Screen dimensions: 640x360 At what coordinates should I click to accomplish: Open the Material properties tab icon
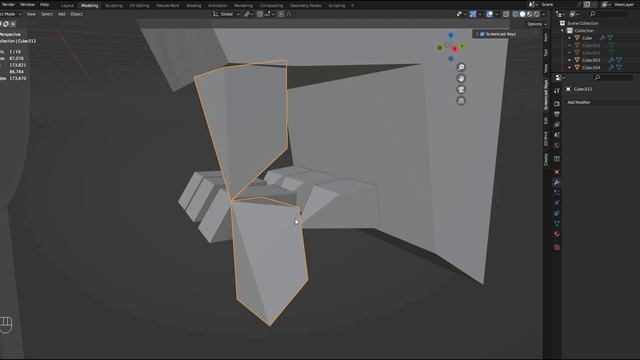(x=557, y=234)
